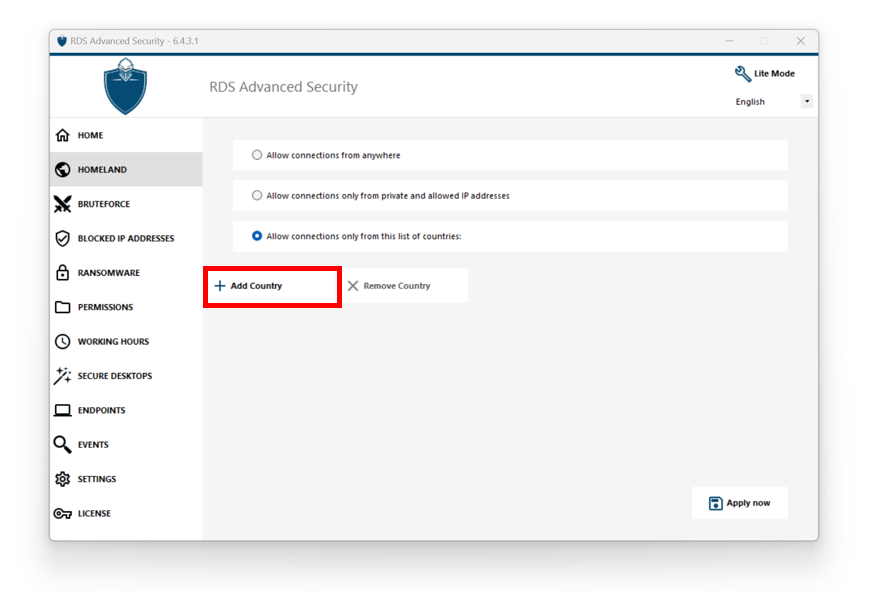Click the Ransomware padlock icon
This screenshot has width=872, height=592.
pyautogui.click(x=62, y=272)
